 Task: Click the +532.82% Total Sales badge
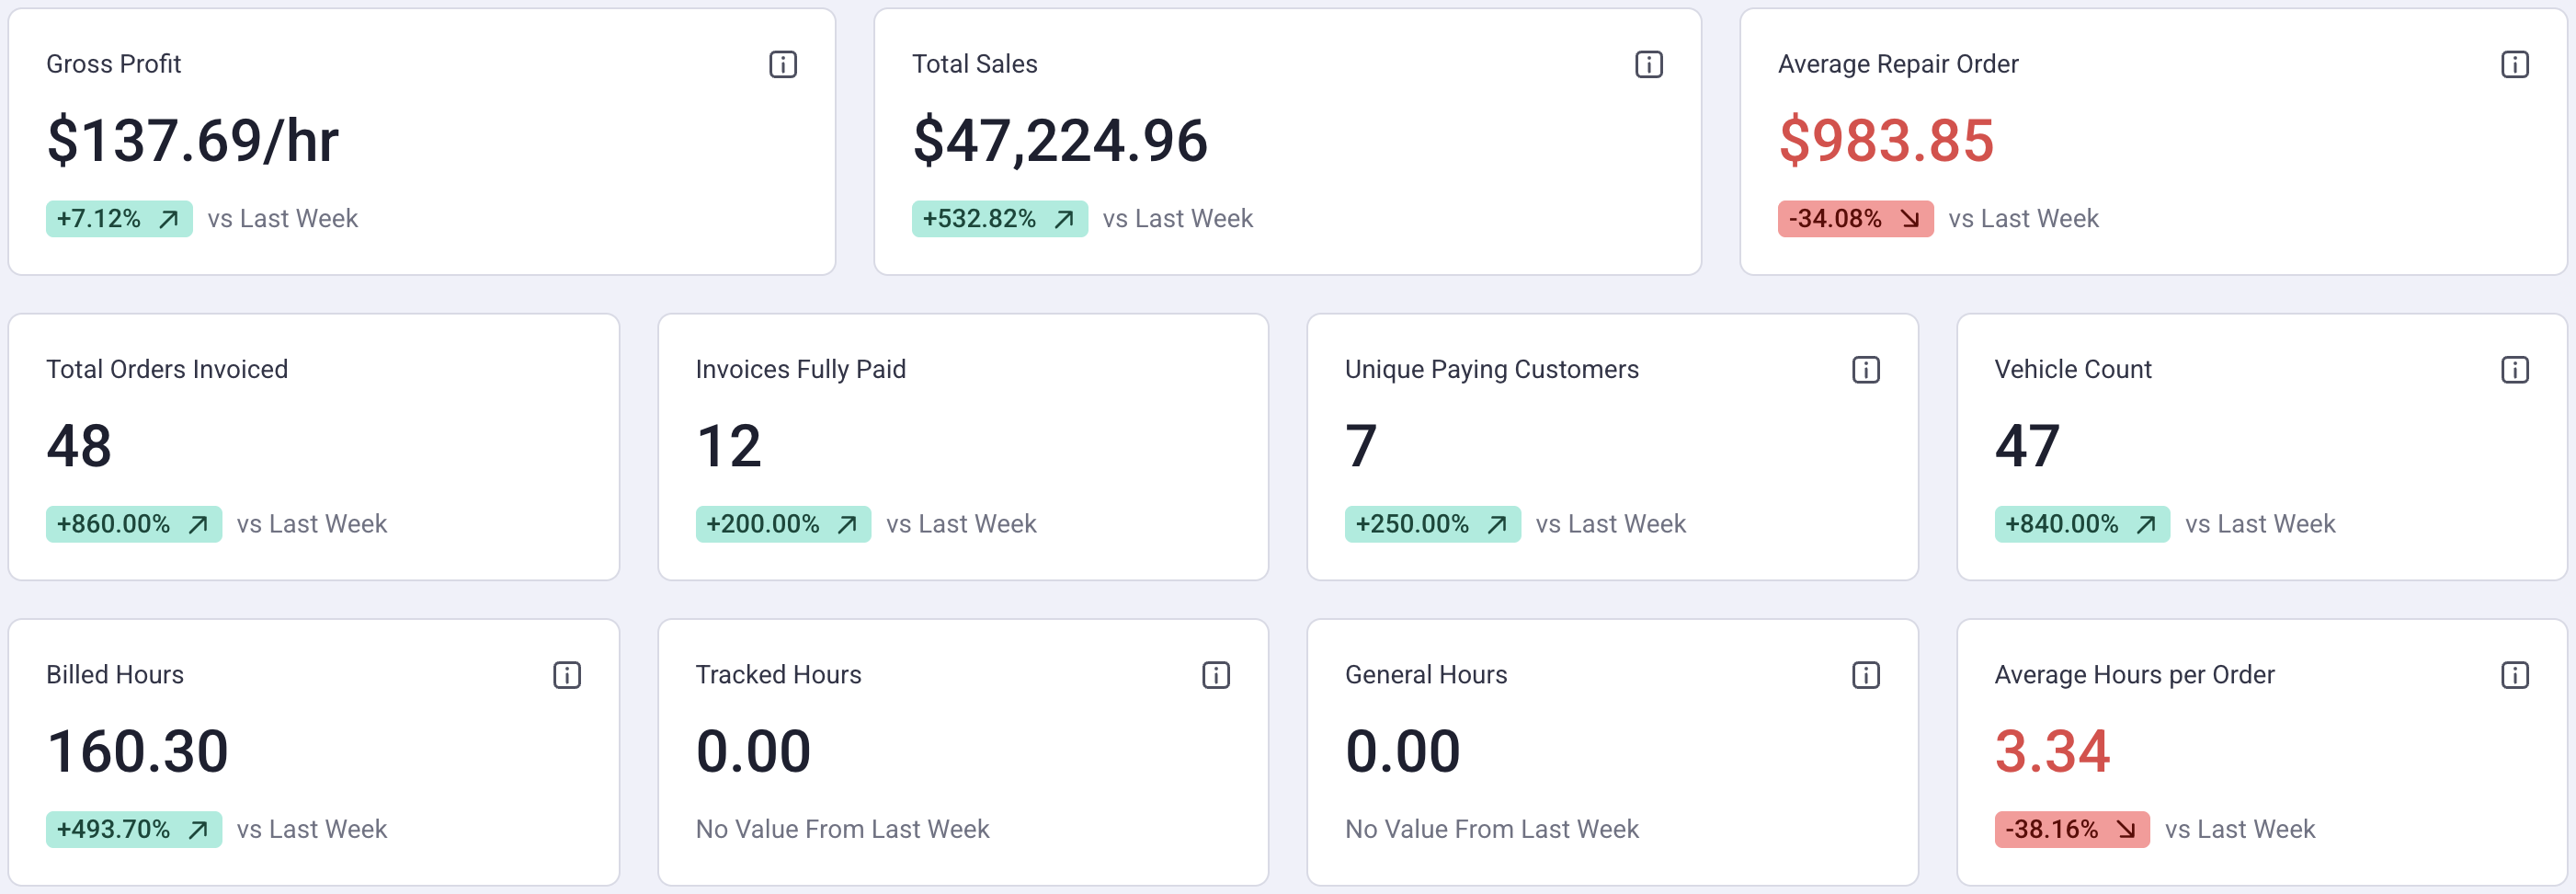pos(999,219)
